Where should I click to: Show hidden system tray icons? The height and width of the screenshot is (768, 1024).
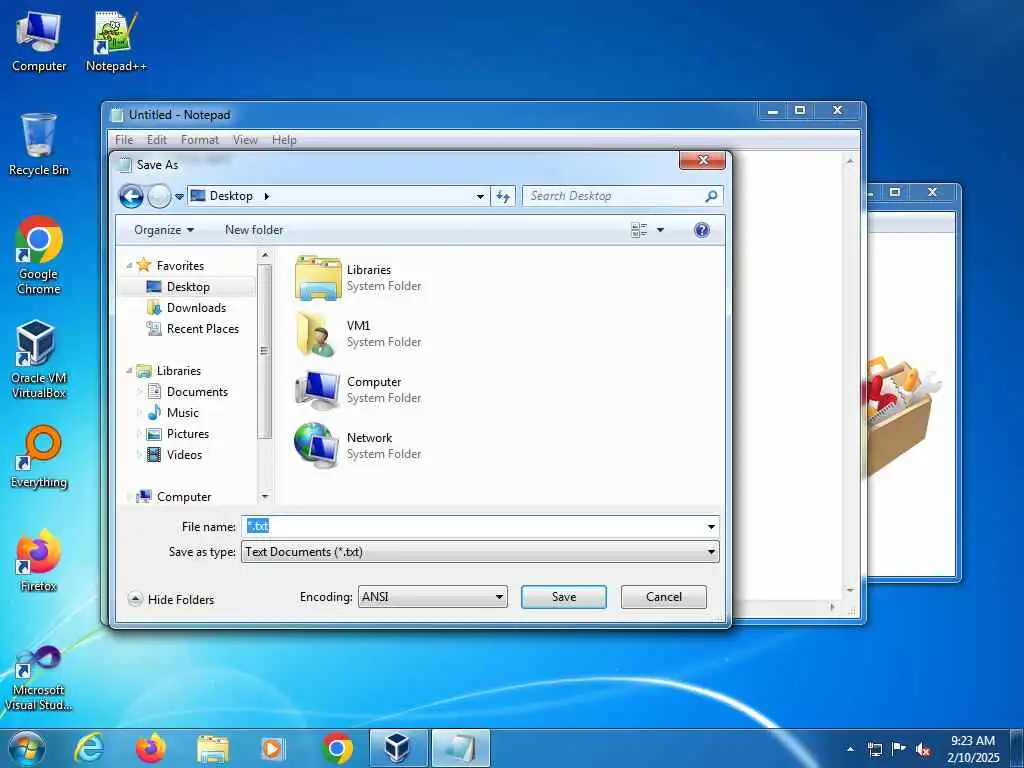(x=850, y=749)
